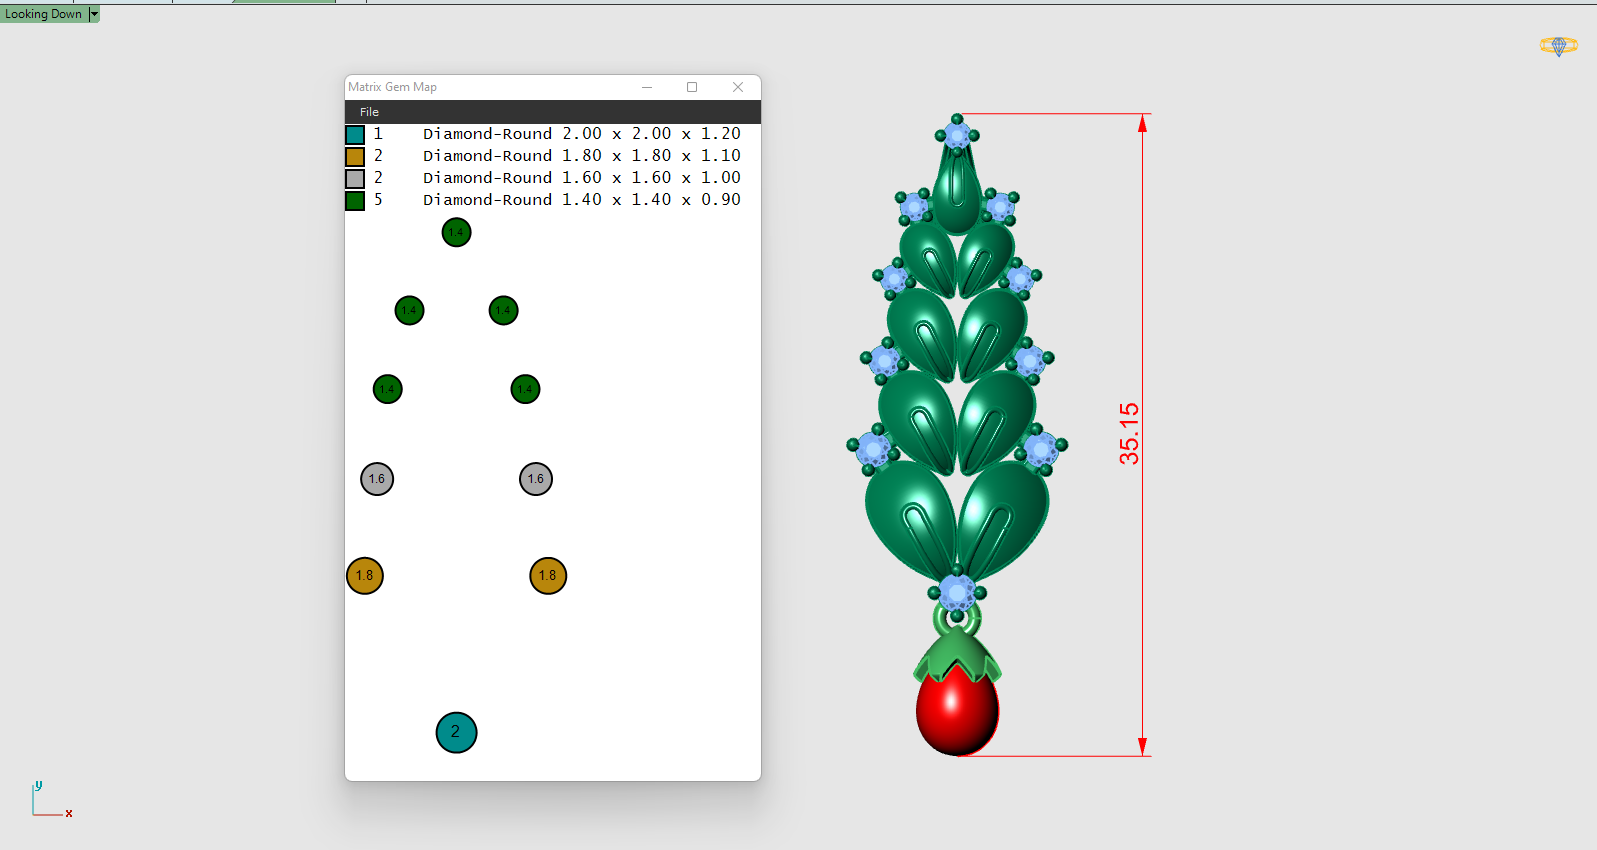Select the Diamond-Round 2.00 x 2.00 x 1.20 row
The image size is (1597, 850).
pyautogui.click(x=581, y=134)
